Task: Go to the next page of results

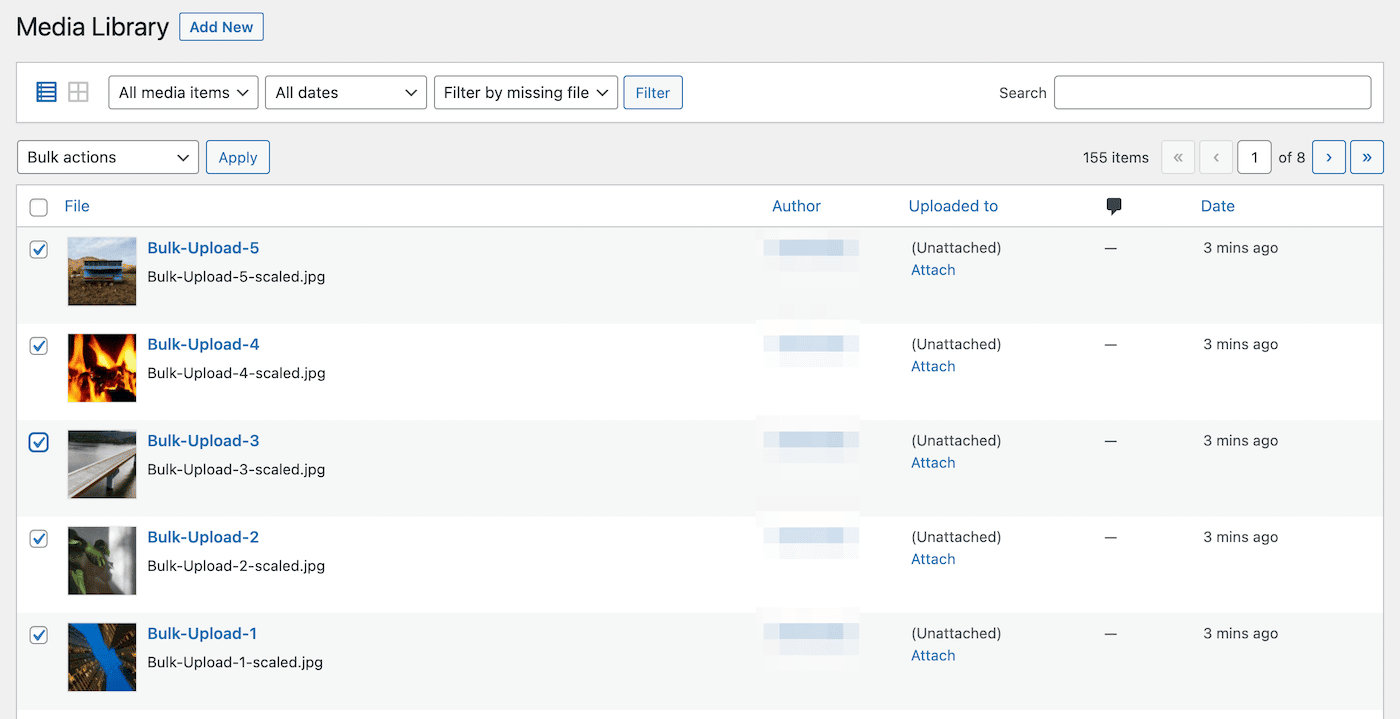Action: (1329, 157)
